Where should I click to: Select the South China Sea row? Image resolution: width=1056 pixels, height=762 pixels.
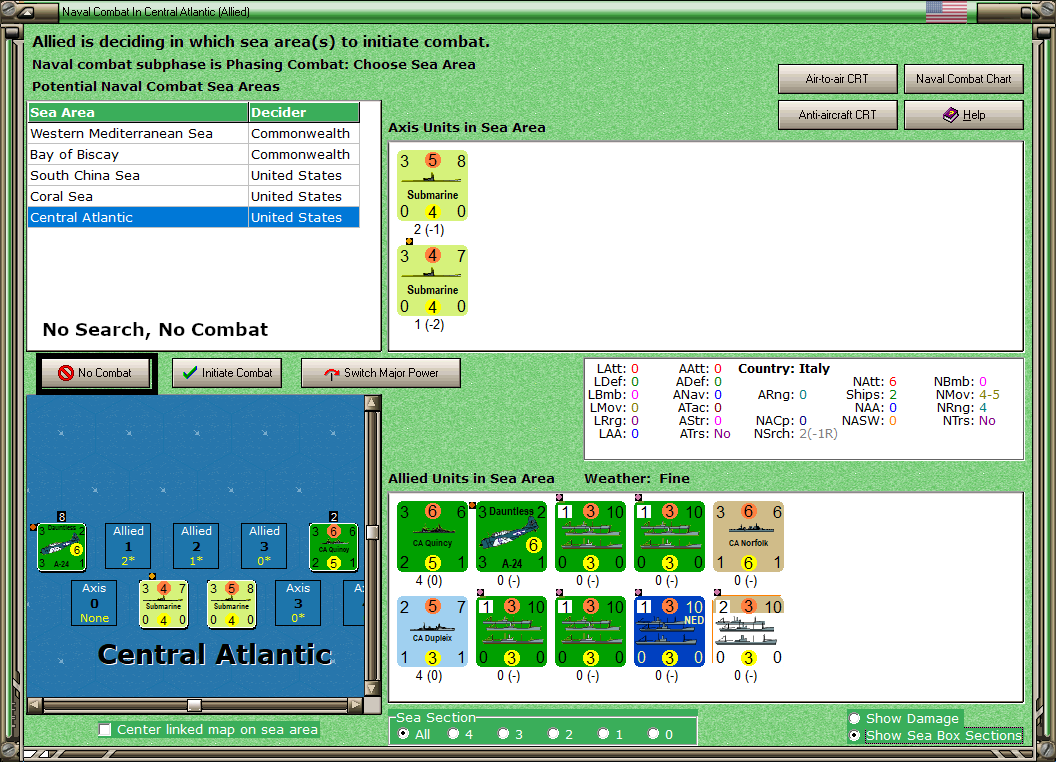[x=194, y=175]
